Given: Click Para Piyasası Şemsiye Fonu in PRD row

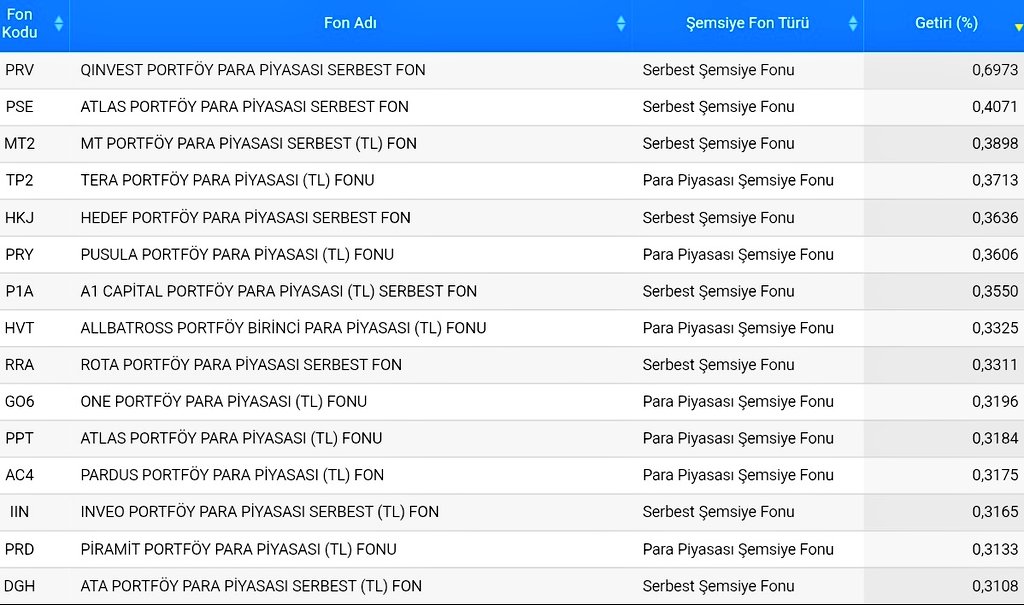Looking at the screenshot, I should tap(738, 550).
